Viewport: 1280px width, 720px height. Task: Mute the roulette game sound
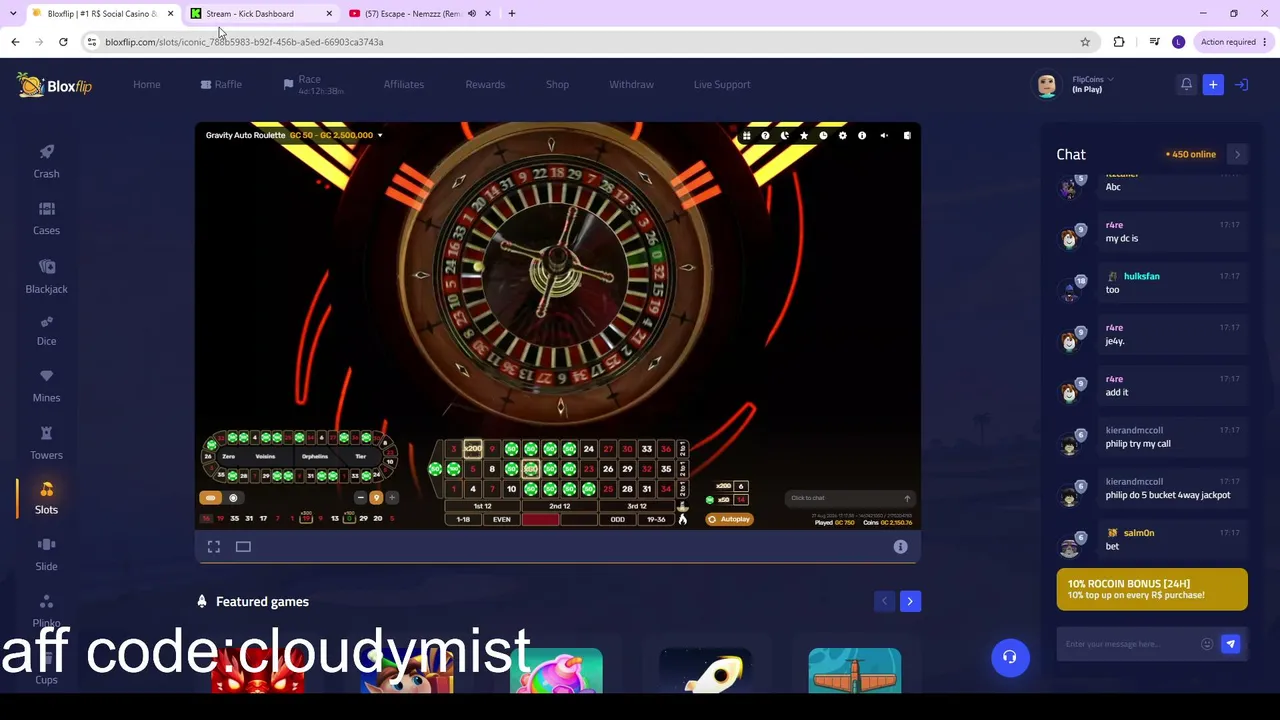point(884,135)
